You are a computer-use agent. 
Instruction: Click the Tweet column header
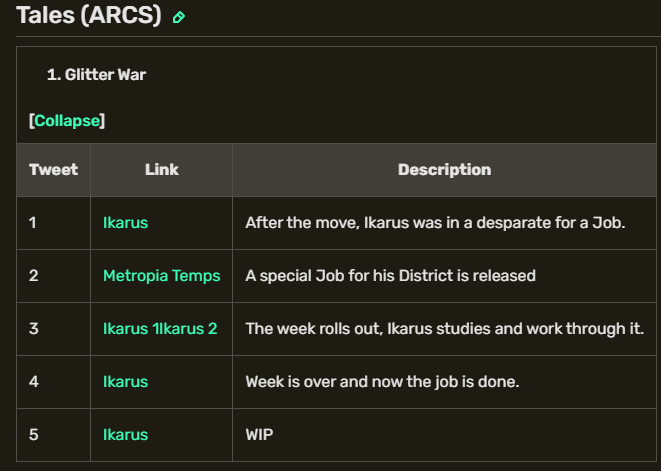53,169
